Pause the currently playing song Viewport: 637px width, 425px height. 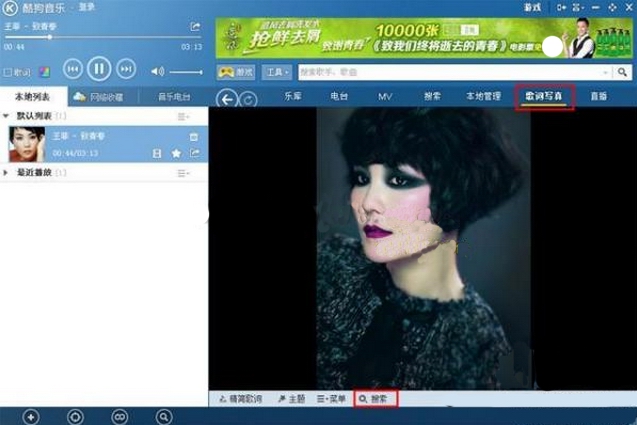(x=98, y=69)
